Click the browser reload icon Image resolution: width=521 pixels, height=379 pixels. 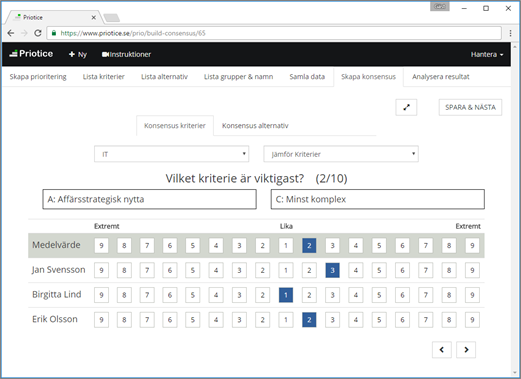pyautogui.click(x=38, y=33)
